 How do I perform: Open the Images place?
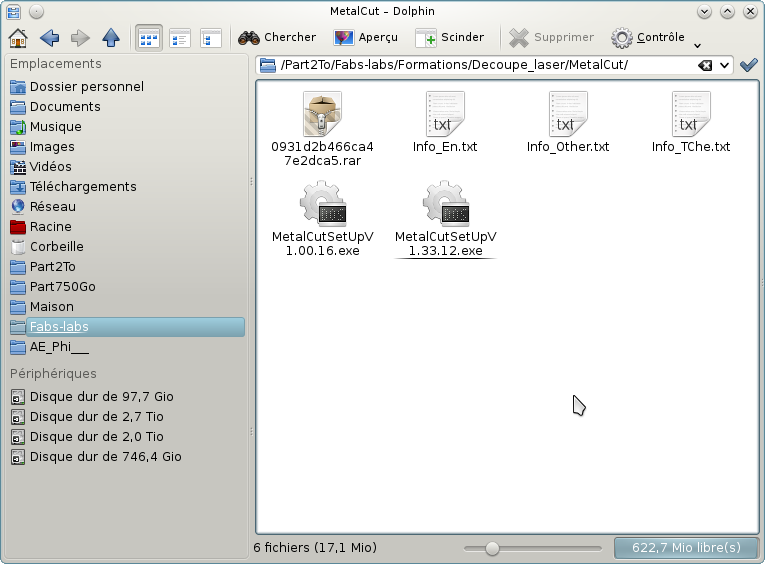[x=127, y=147]
